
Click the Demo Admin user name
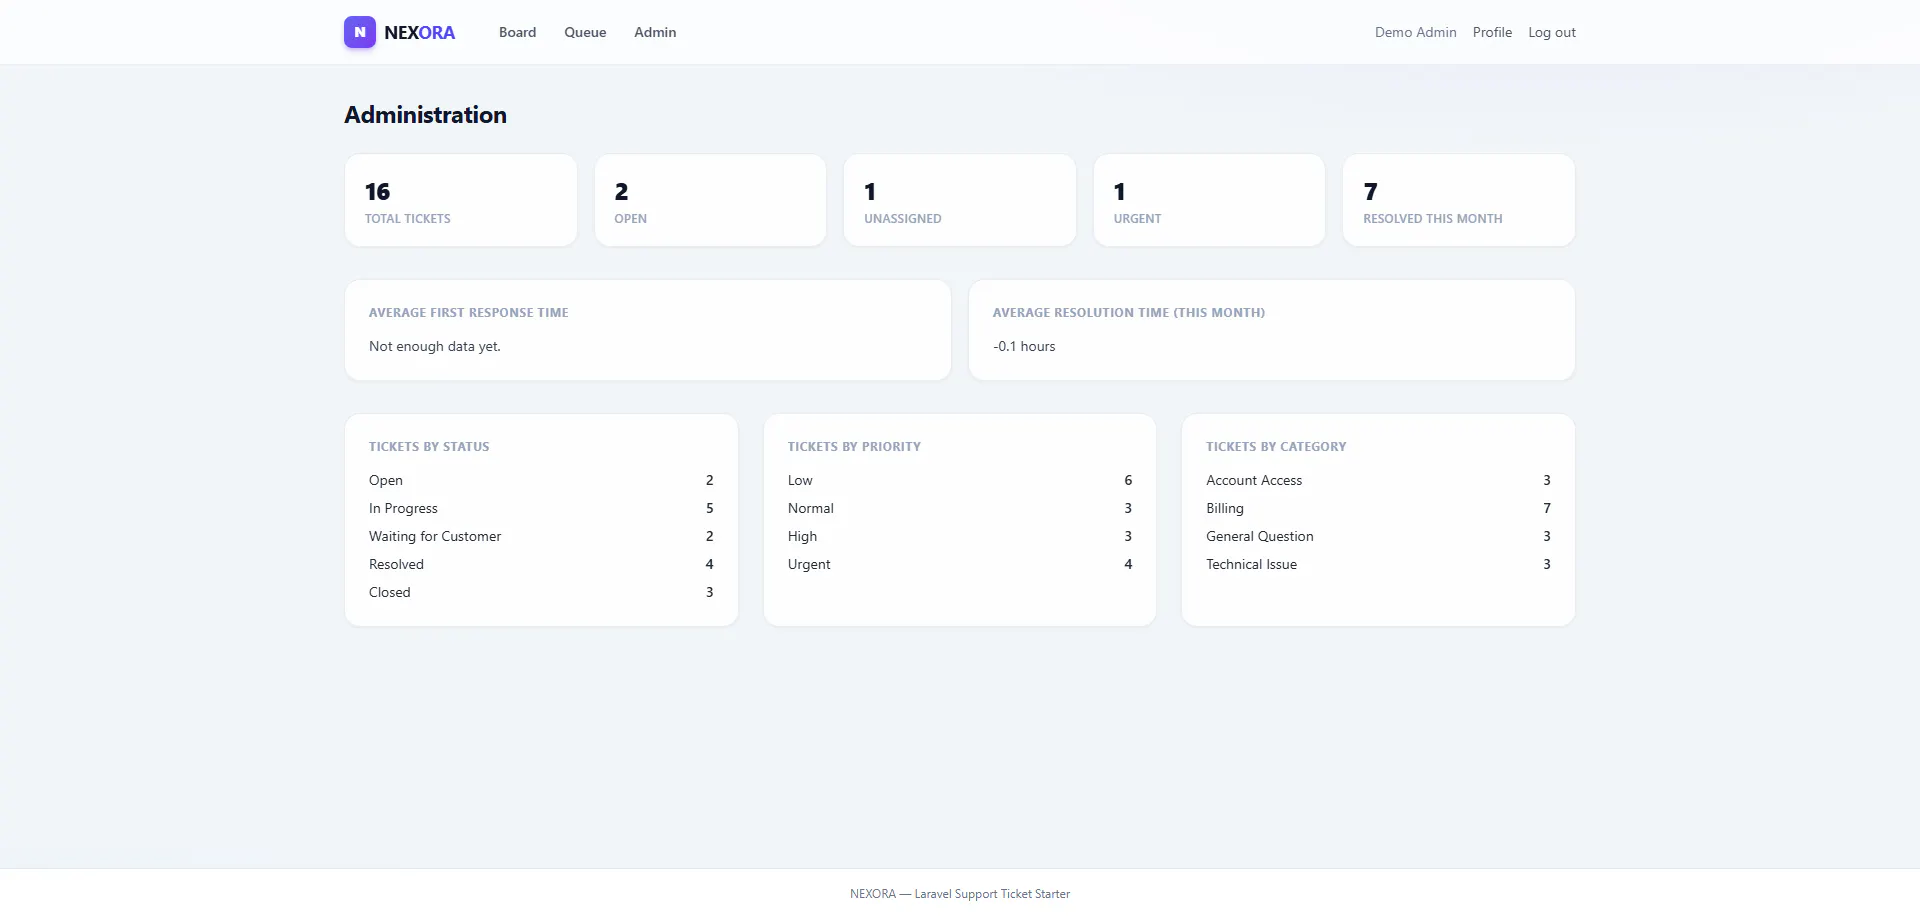(1415, 32)
